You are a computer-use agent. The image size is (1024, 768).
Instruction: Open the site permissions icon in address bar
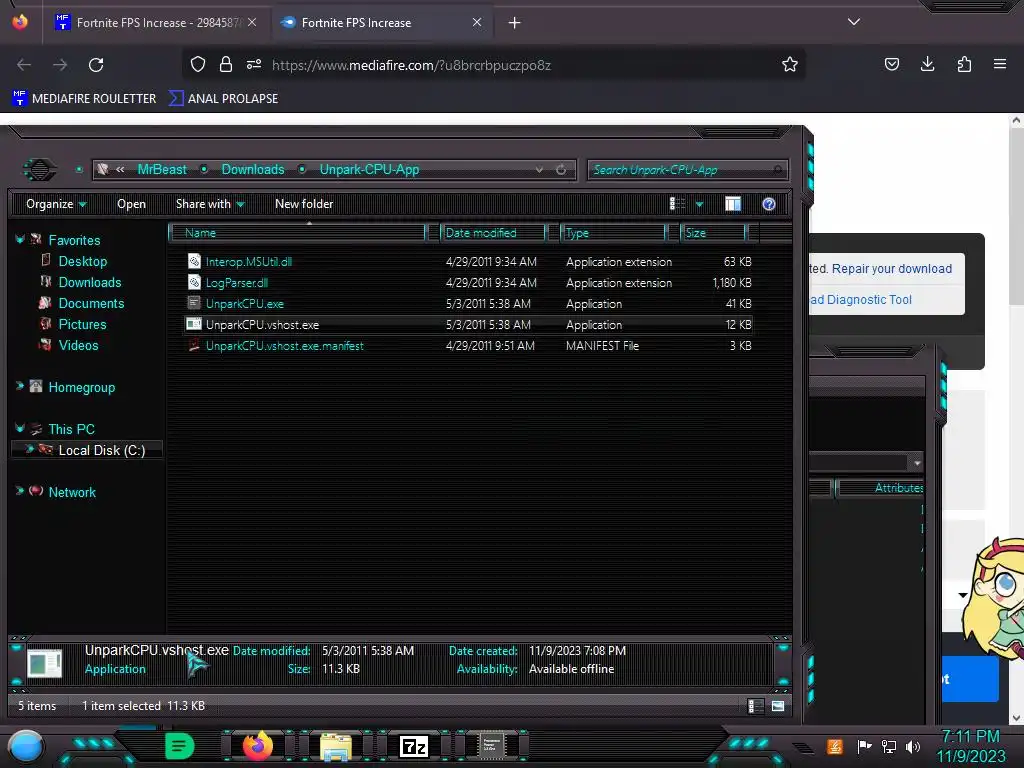[x=254, y=64]
